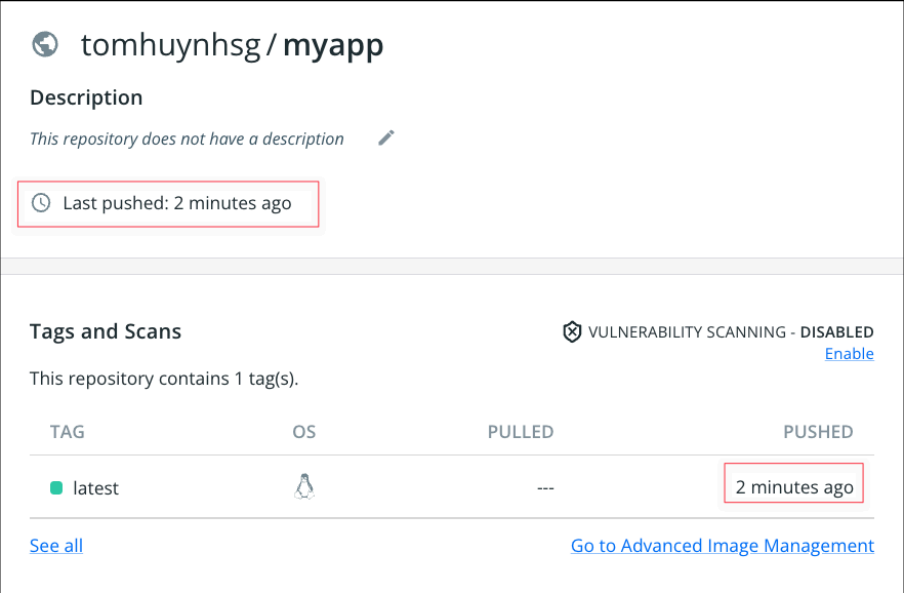This screenshot has width=904, height=593.
Task: Click VULNERABILITY SCANNING - DISABLED label
Action: point(731,332)
